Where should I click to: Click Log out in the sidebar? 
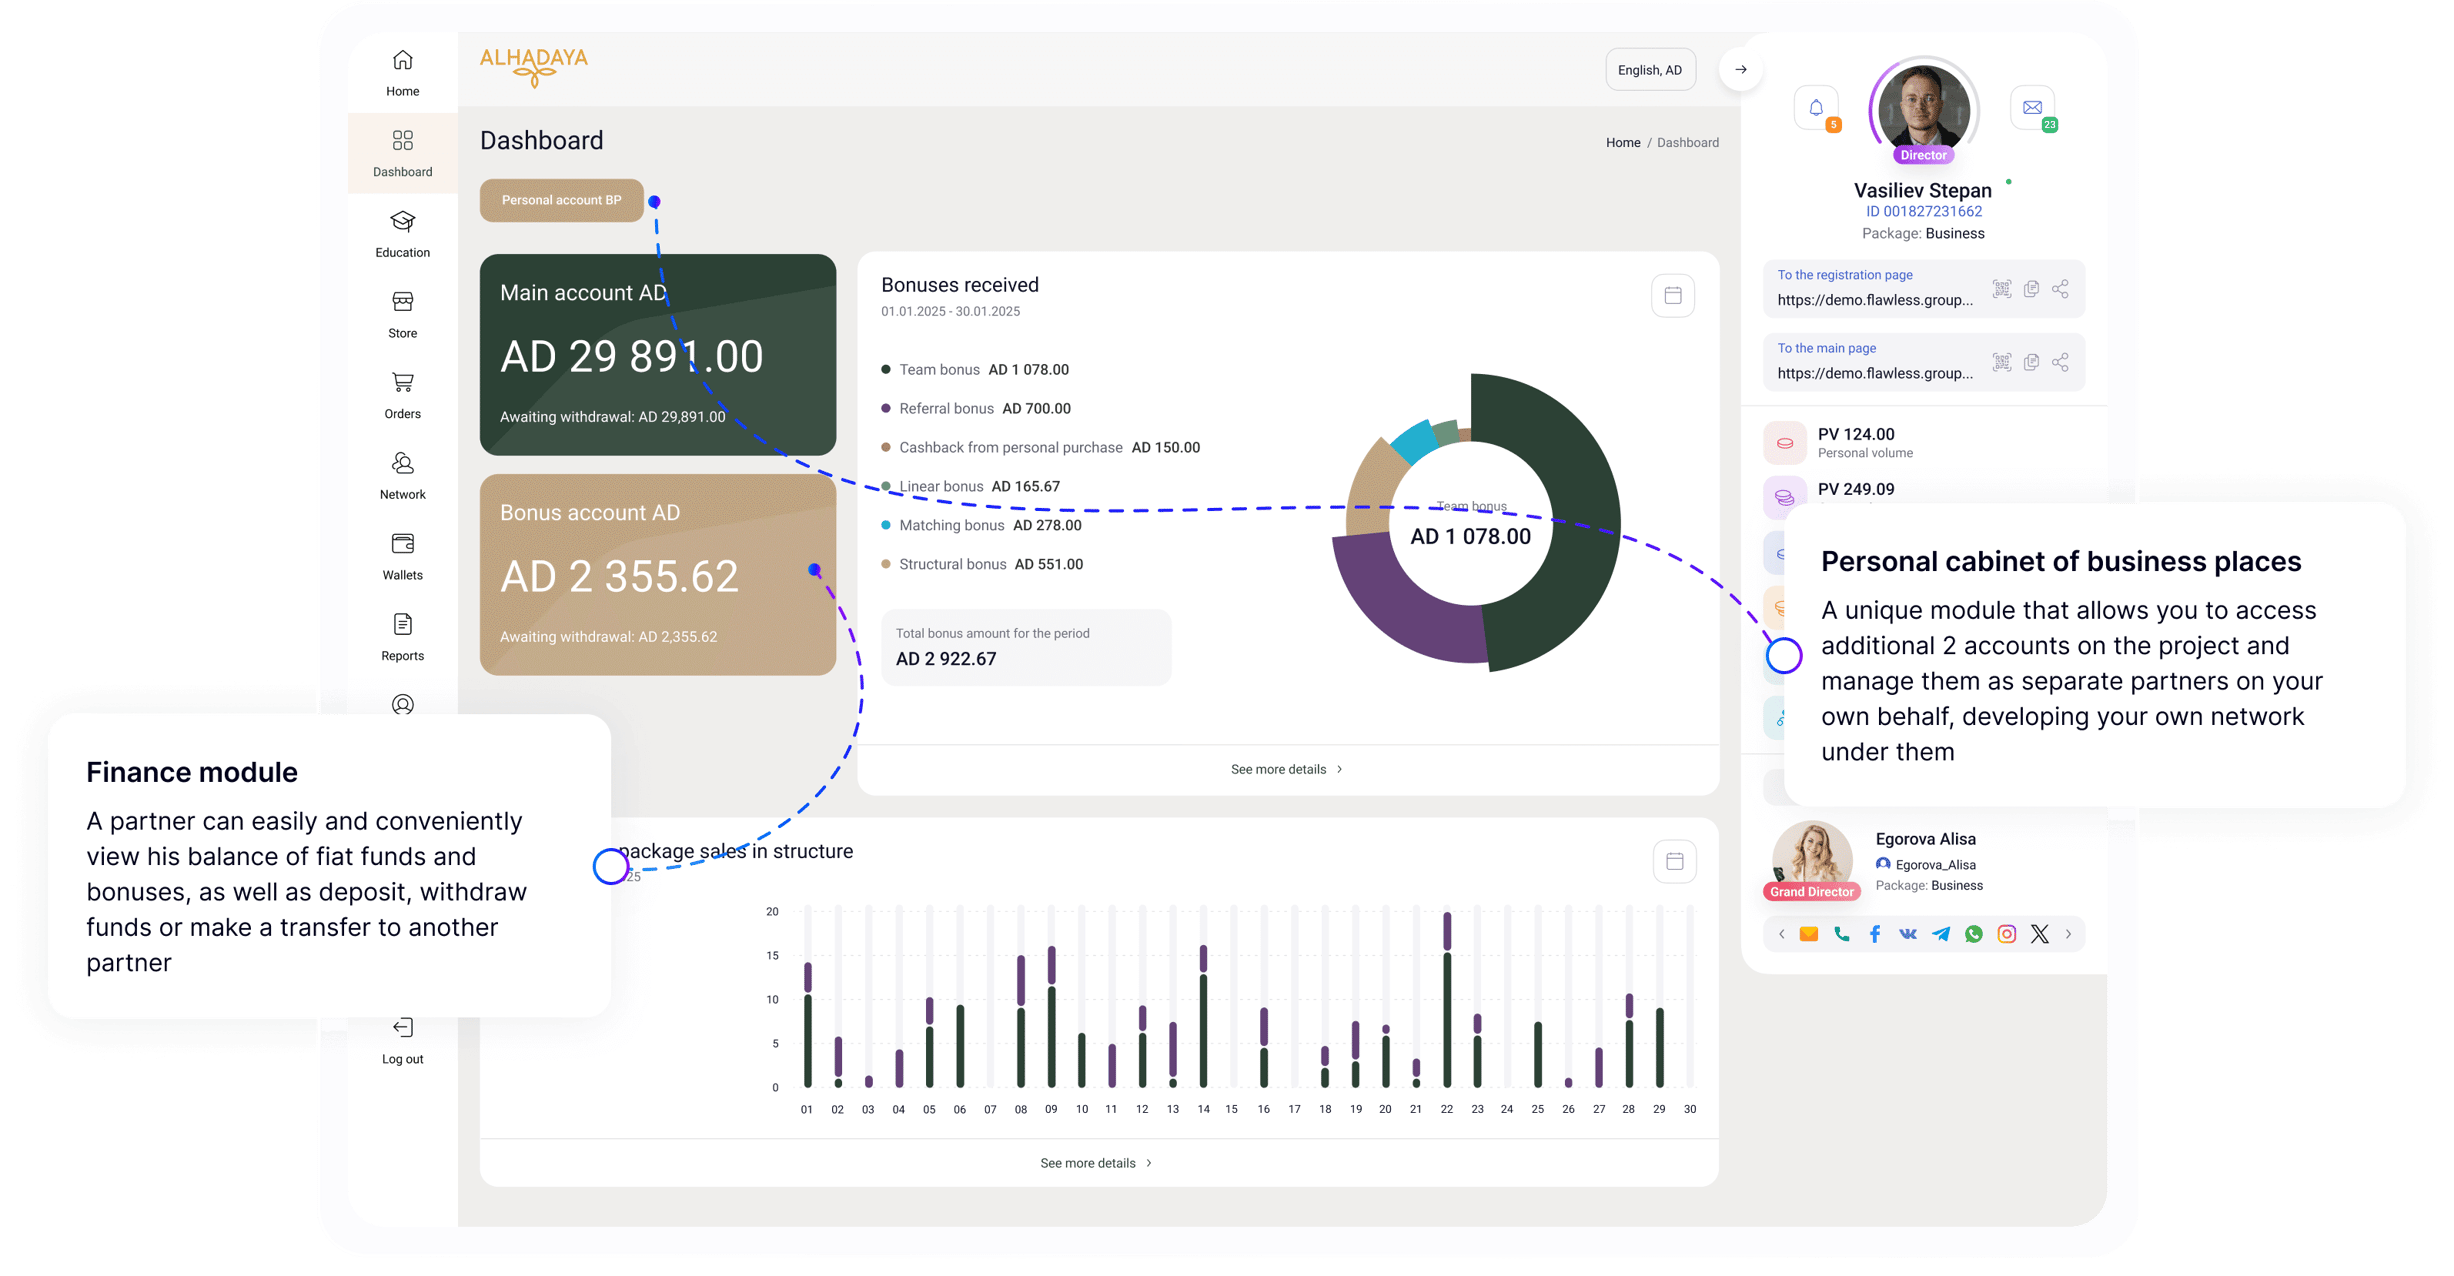pyautogui.click(x=402, y=1040)
